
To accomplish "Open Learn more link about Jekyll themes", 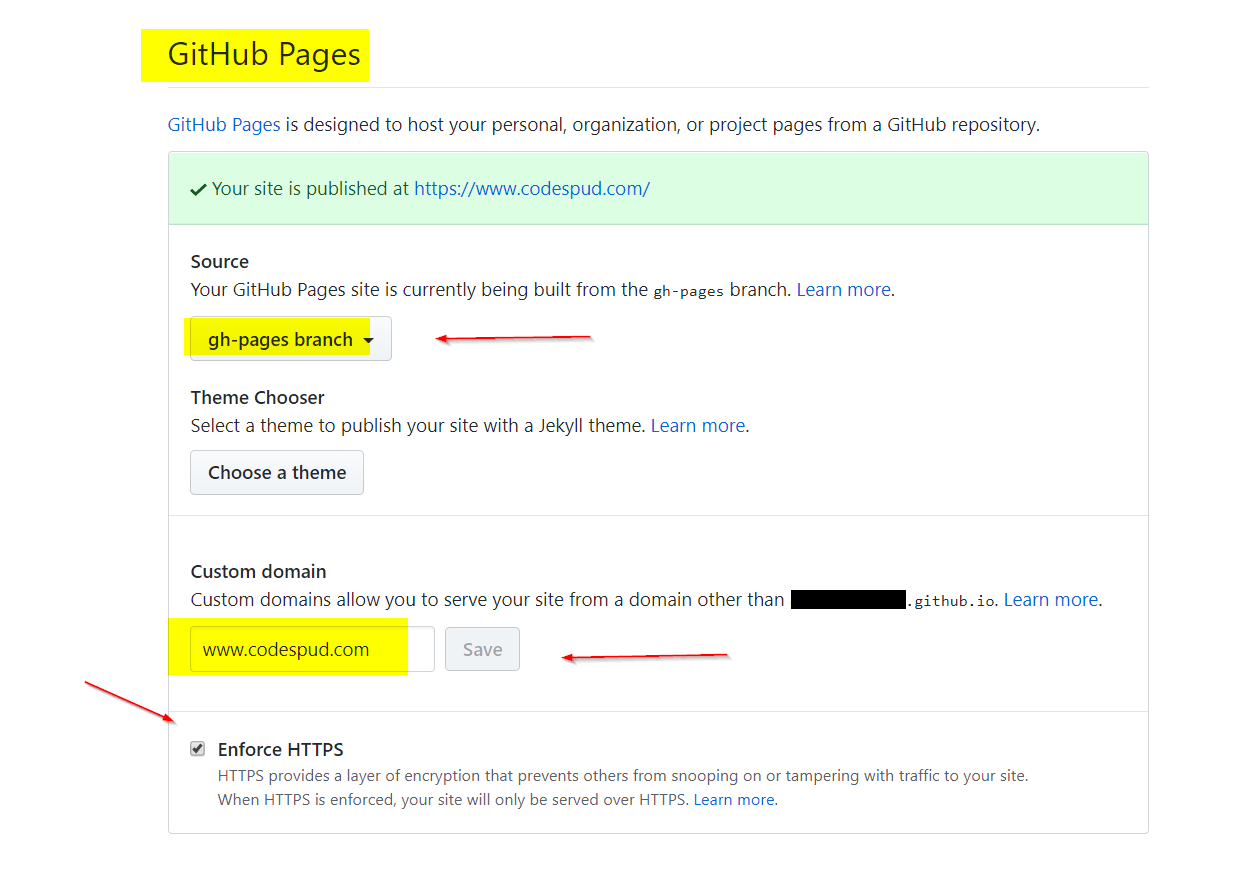I will click(x=698, y=426).
